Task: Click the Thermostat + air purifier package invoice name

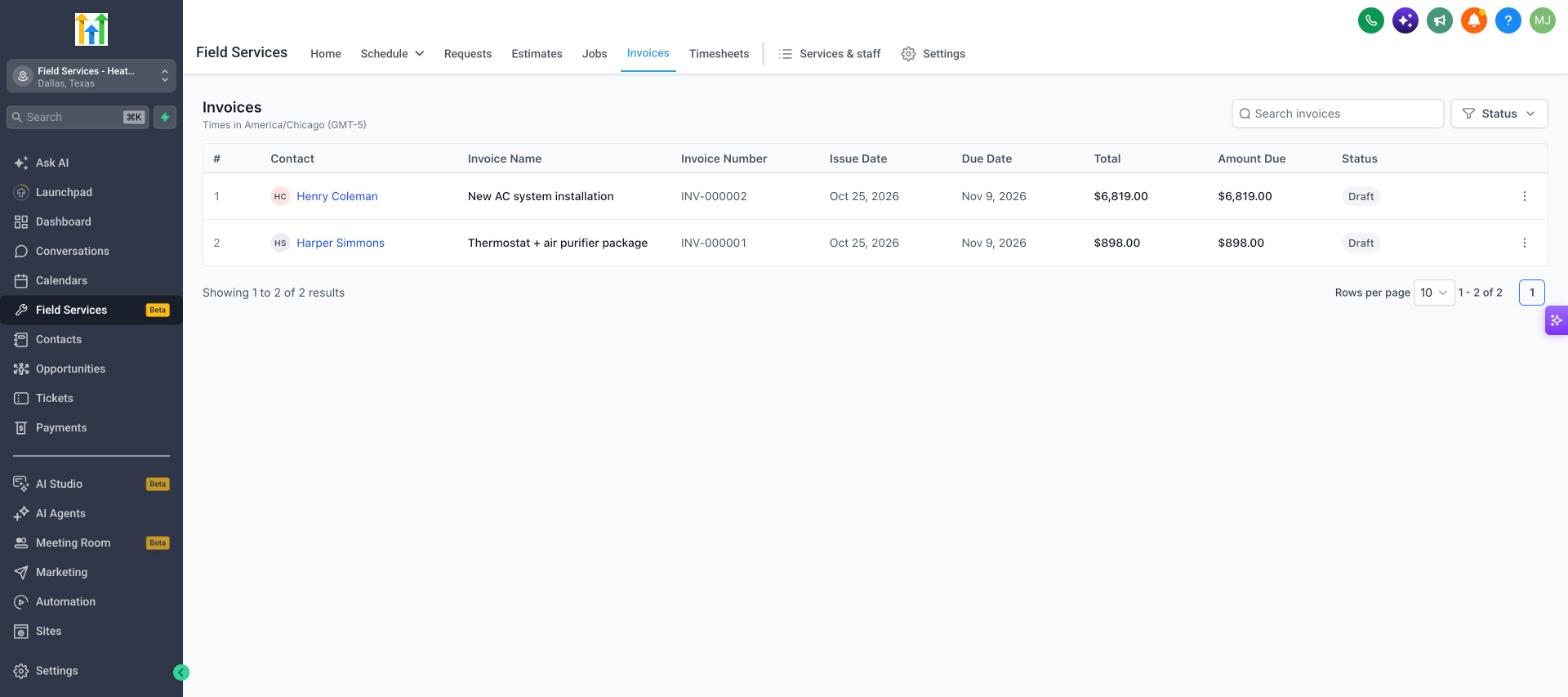Action: (x=558, y=243)
